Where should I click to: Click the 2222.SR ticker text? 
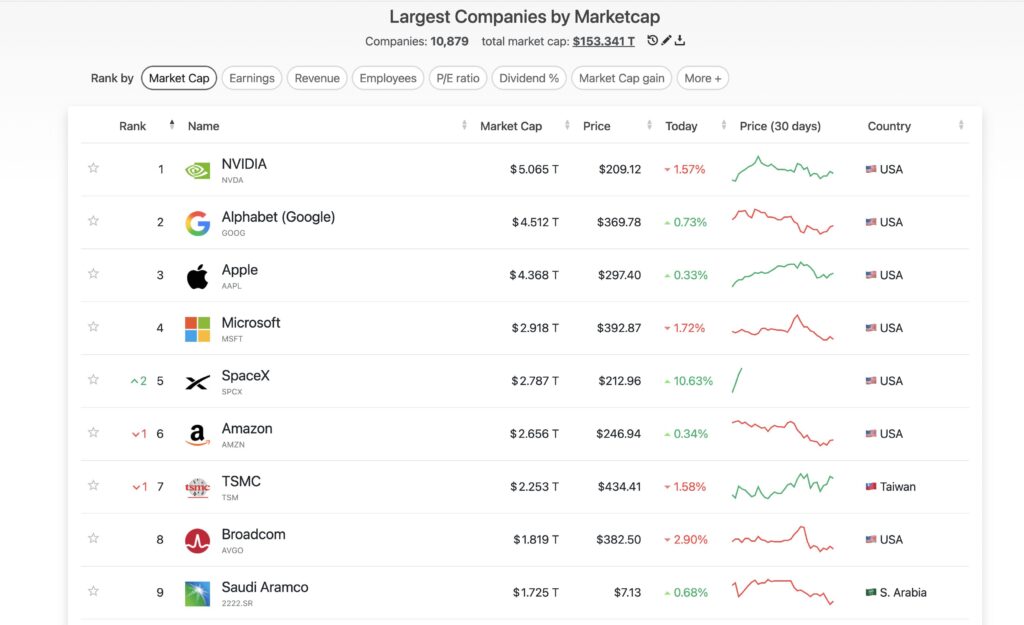tap(237, 603)
